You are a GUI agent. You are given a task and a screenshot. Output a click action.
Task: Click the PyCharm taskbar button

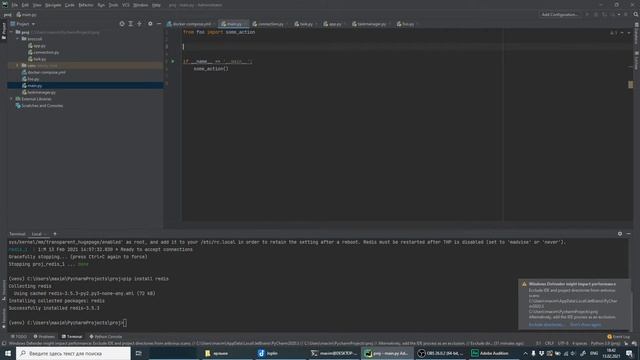click(x=387, y=353)
